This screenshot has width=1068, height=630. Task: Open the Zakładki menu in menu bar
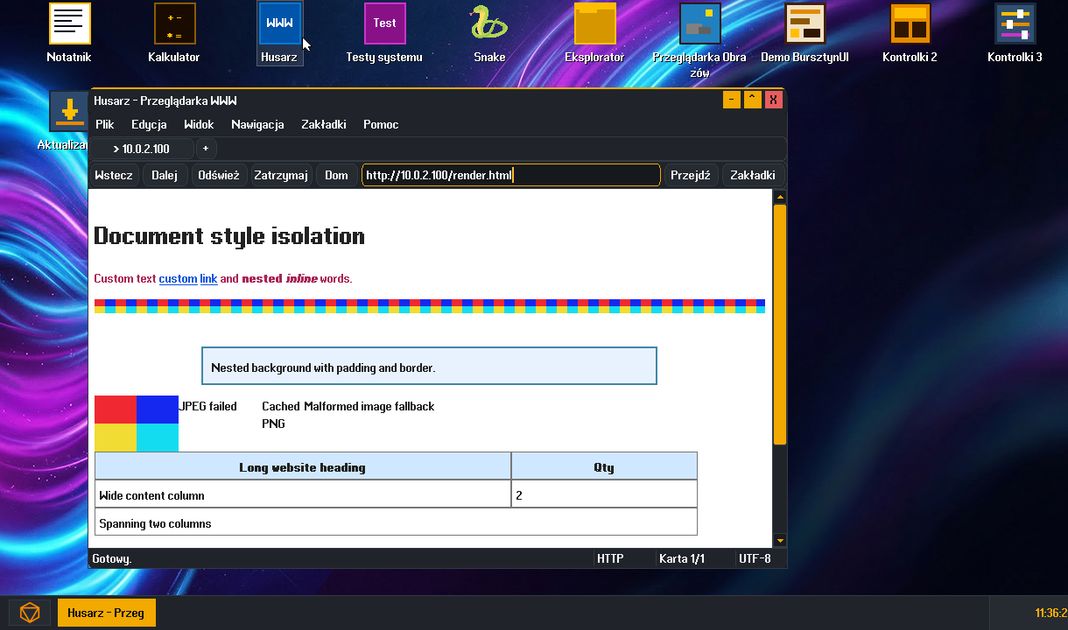(324, 125)
